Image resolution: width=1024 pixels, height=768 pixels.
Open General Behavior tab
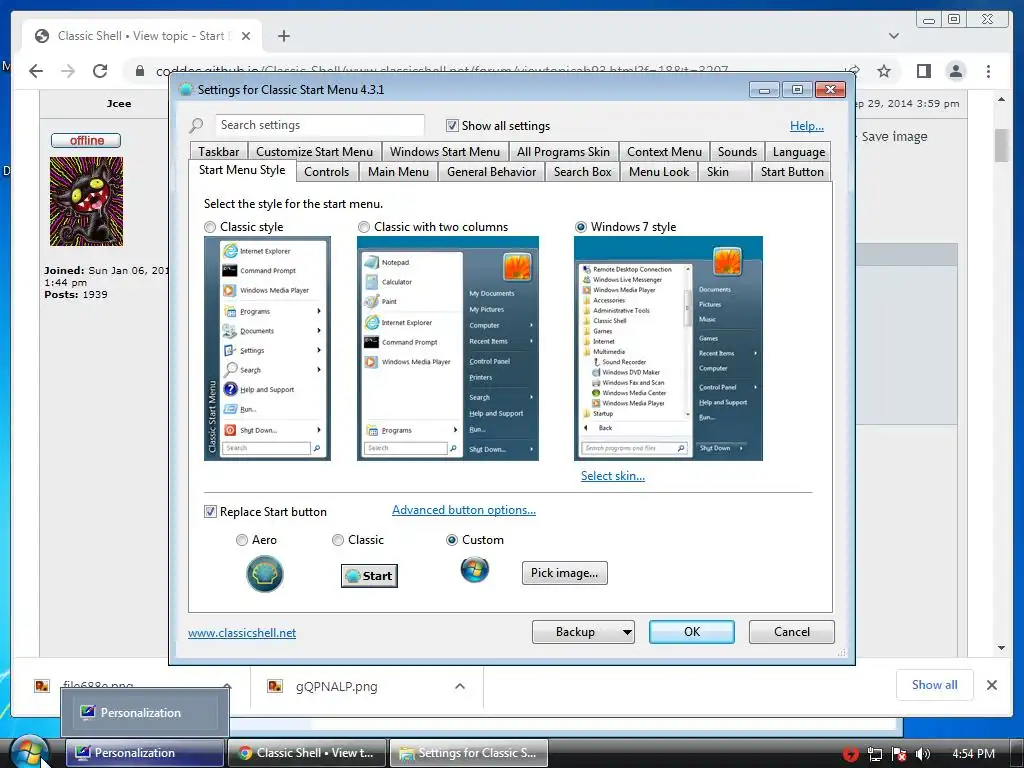[492, 172]
